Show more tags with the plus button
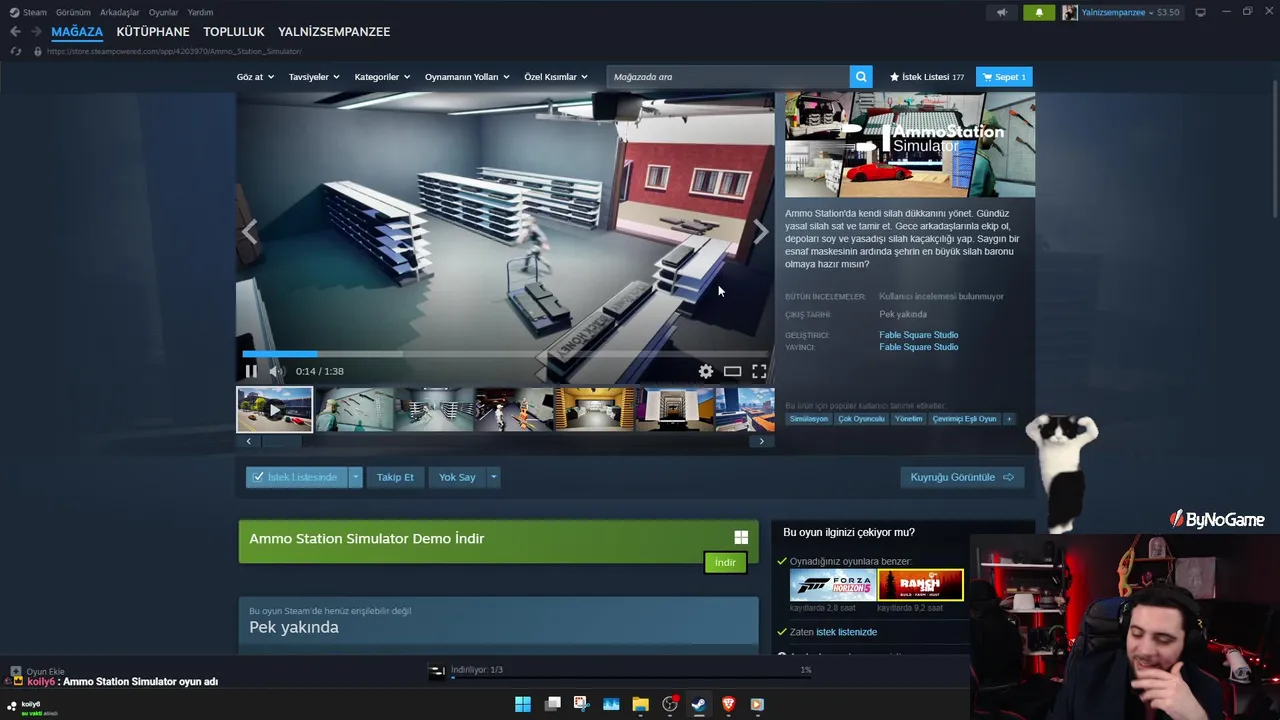Image resolution: width=1280 pixels, height=720 pixels. click(x=1009, y=419)
